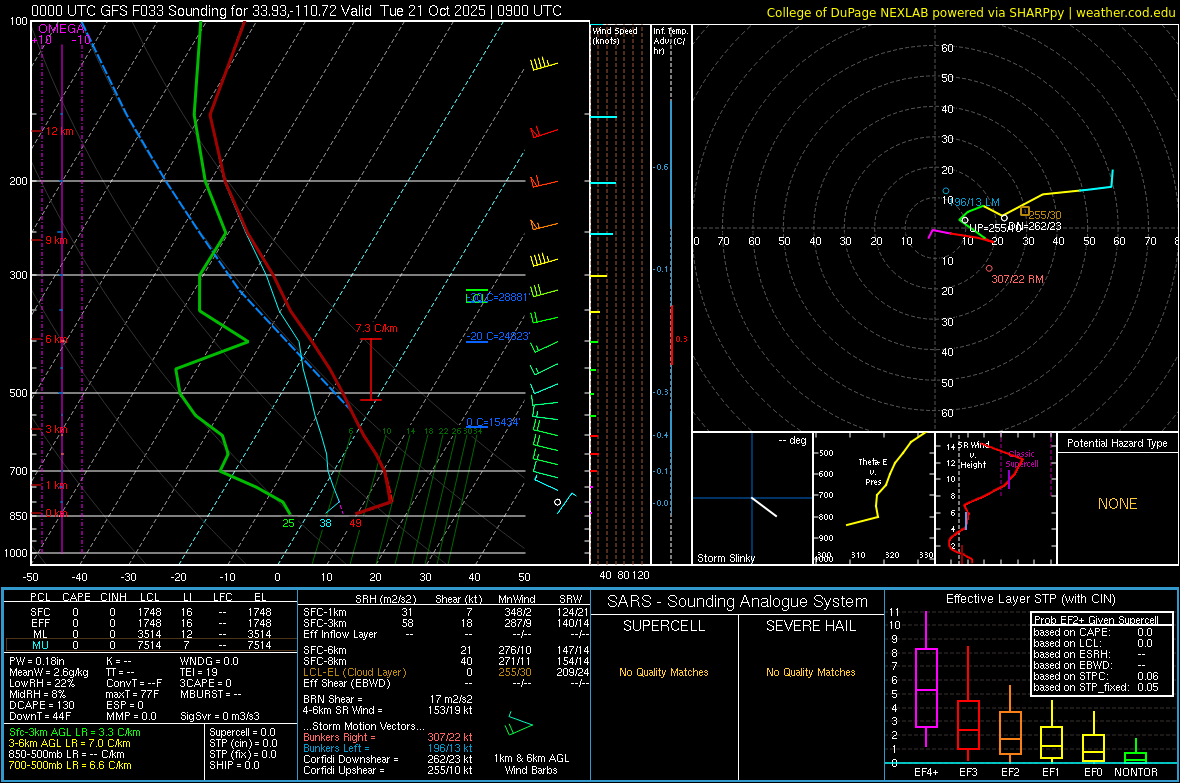This screenshot has width=1180, height=783.
Task: Click the 3 km height marker
Action: click(56, 429)
